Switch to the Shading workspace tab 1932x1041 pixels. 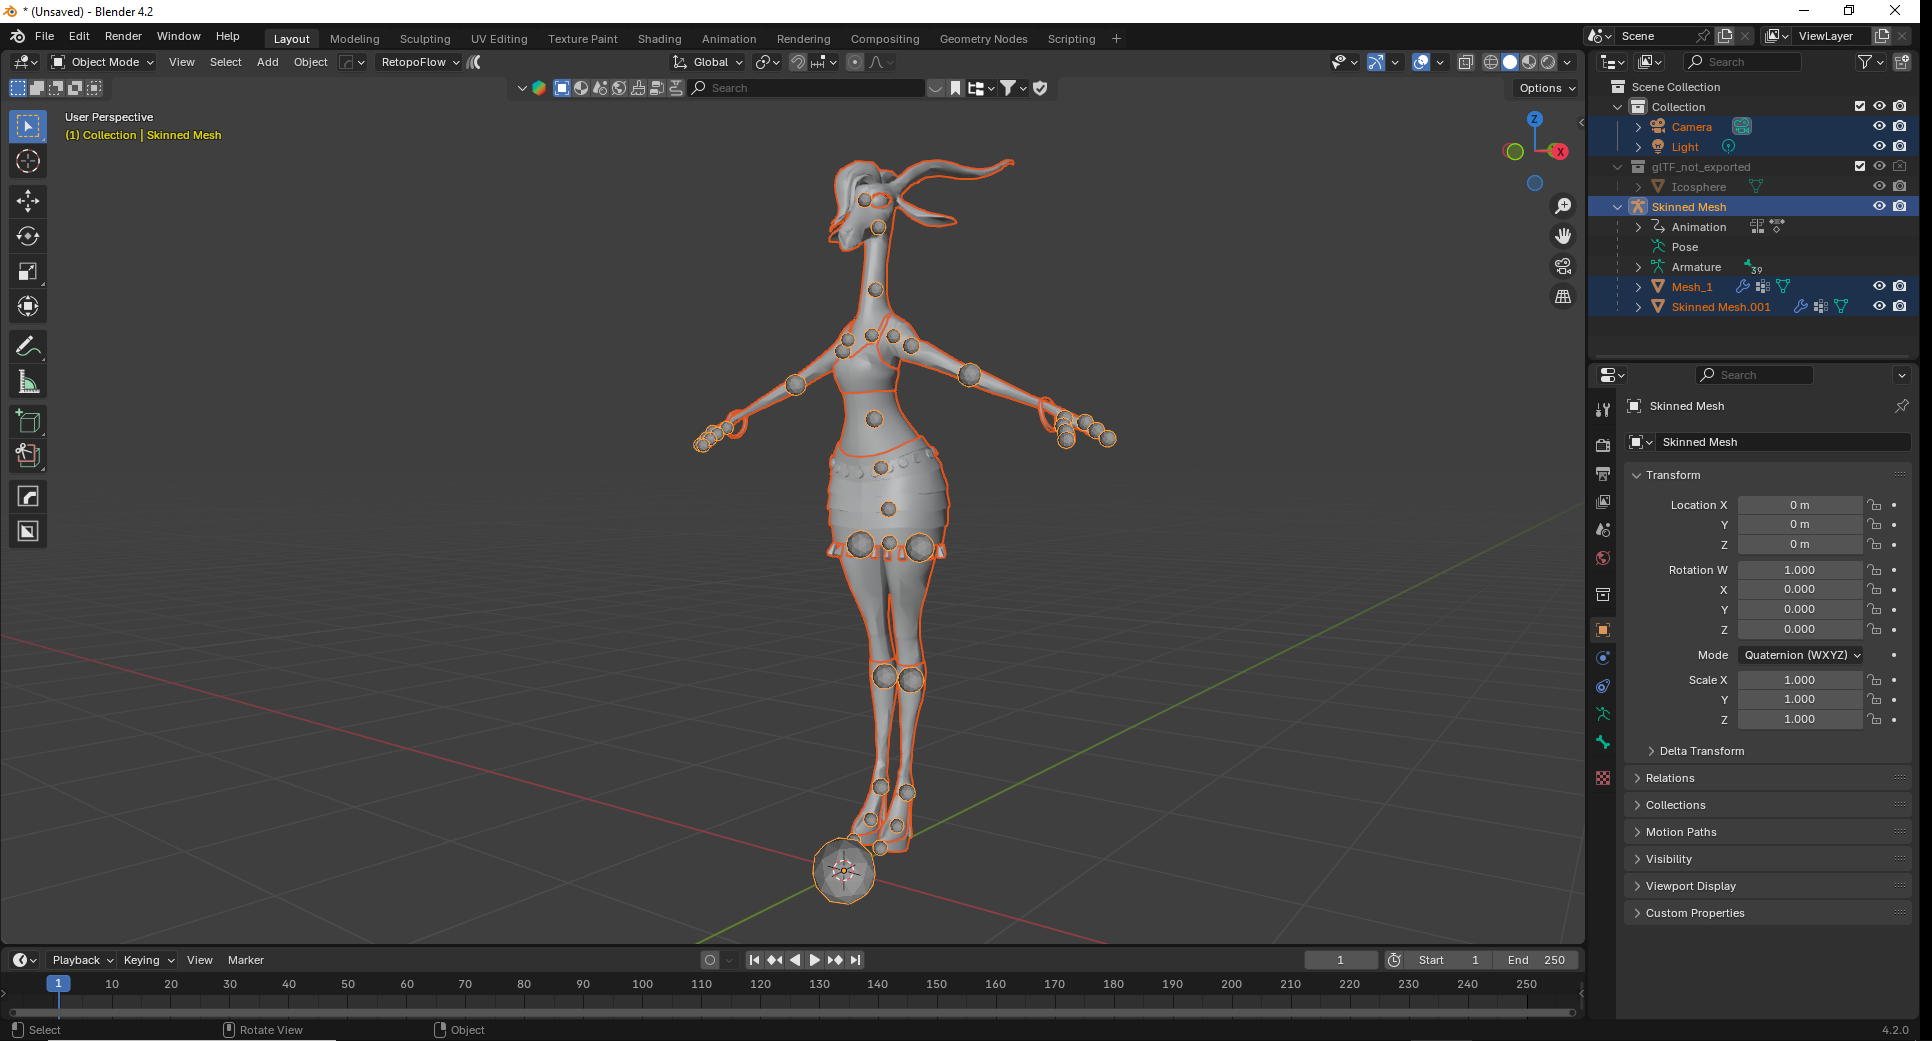[x=660, y=39]
